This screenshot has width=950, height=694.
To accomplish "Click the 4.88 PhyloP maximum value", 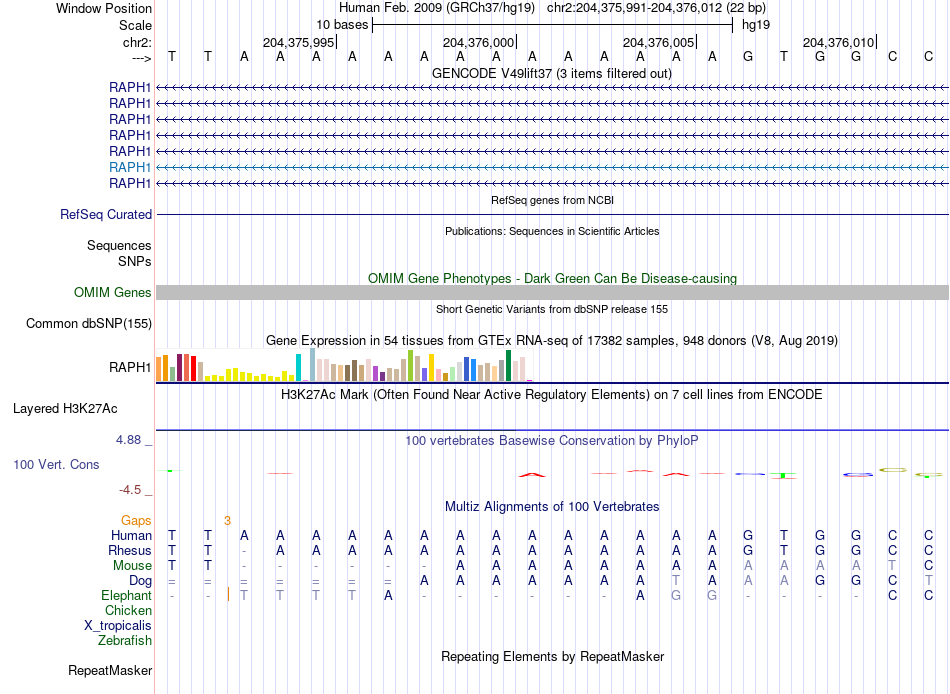I will click(128, 440).
